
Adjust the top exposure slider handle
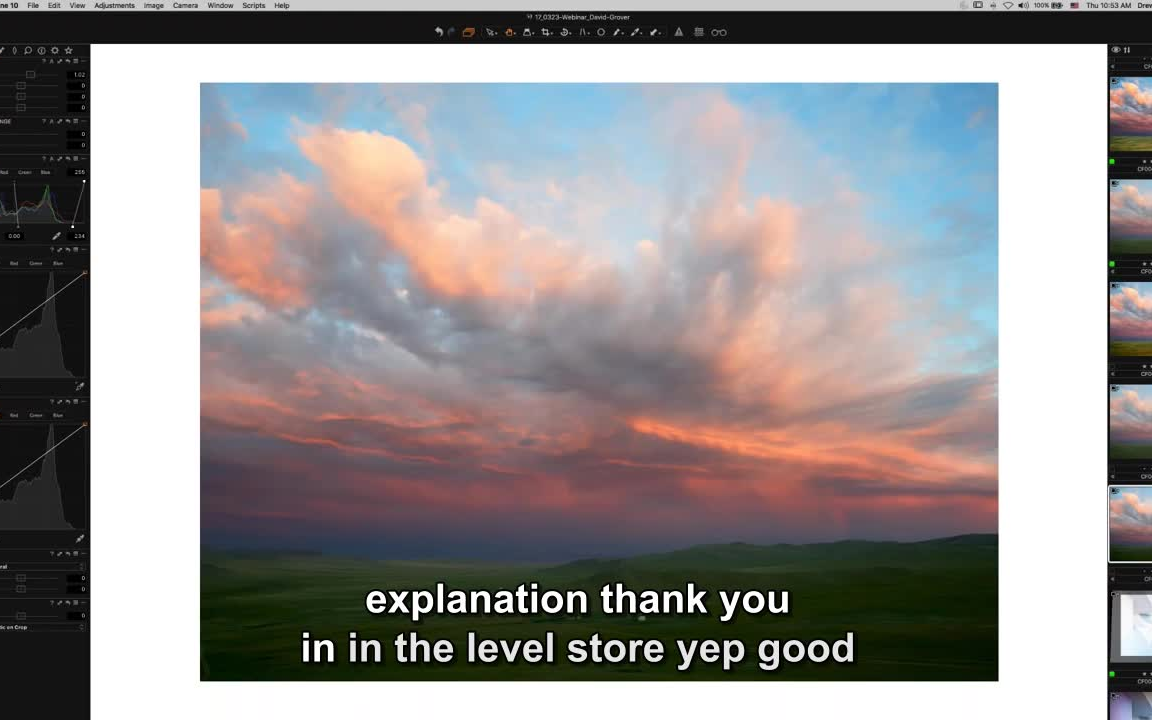(x=30, y=75)
